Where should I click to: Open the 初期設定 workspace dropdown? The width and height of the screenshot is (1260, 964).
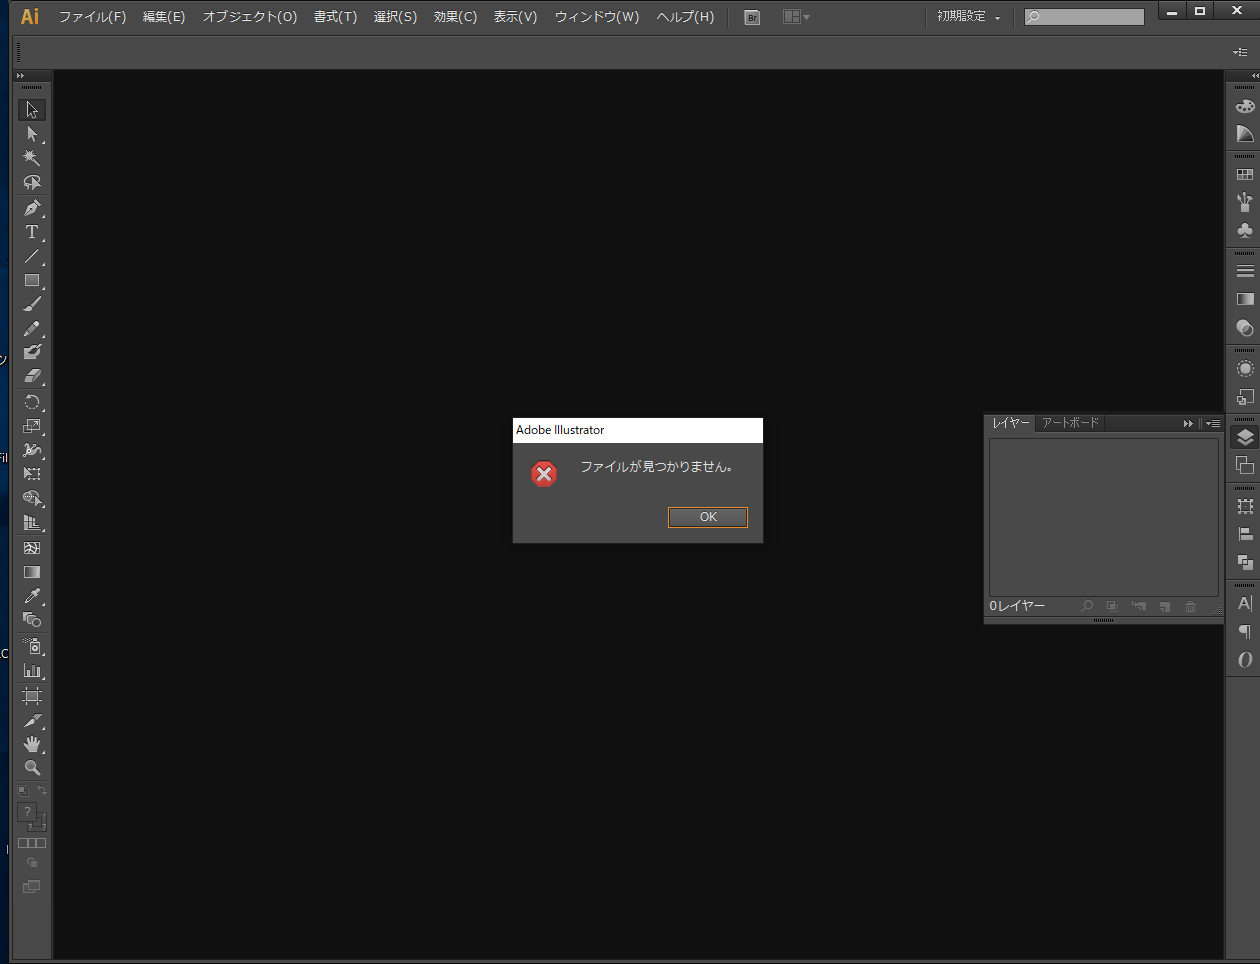pyautogui.click(x=968, y=17)
